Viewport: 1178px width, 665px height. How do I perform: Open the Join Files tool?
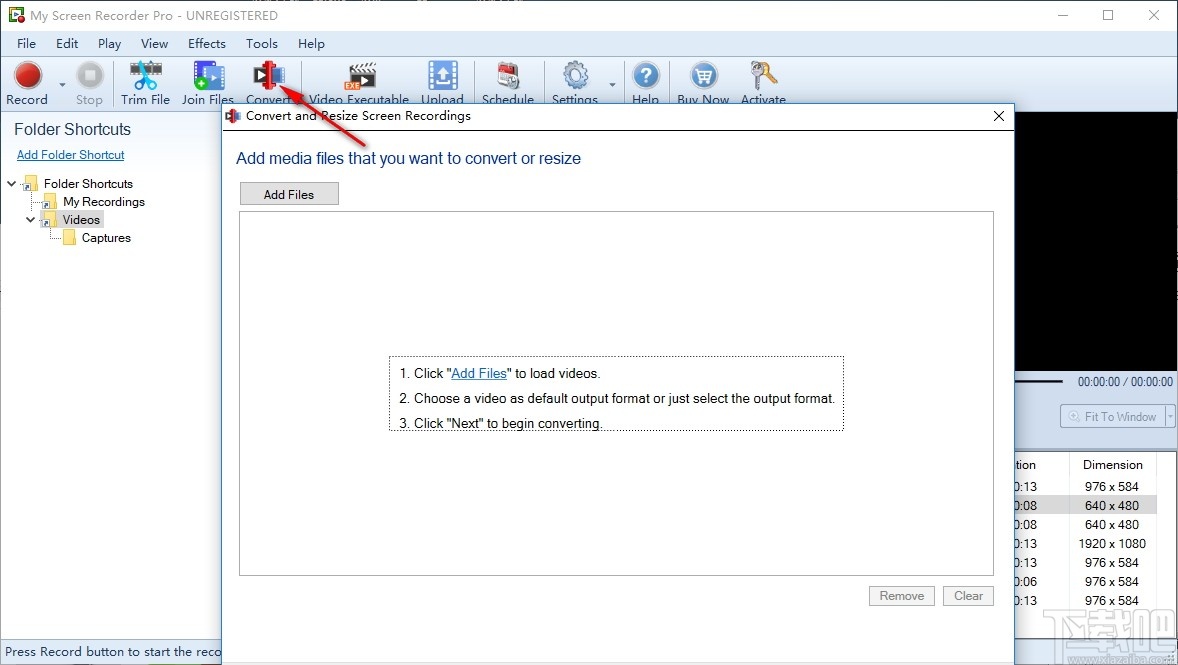click(x=208, y=83)
